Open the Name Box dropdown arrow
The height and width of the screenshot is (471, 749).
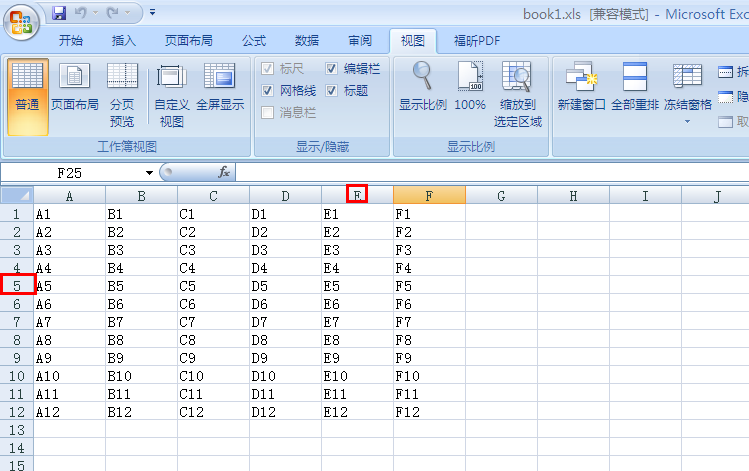(x=150, y=173)
